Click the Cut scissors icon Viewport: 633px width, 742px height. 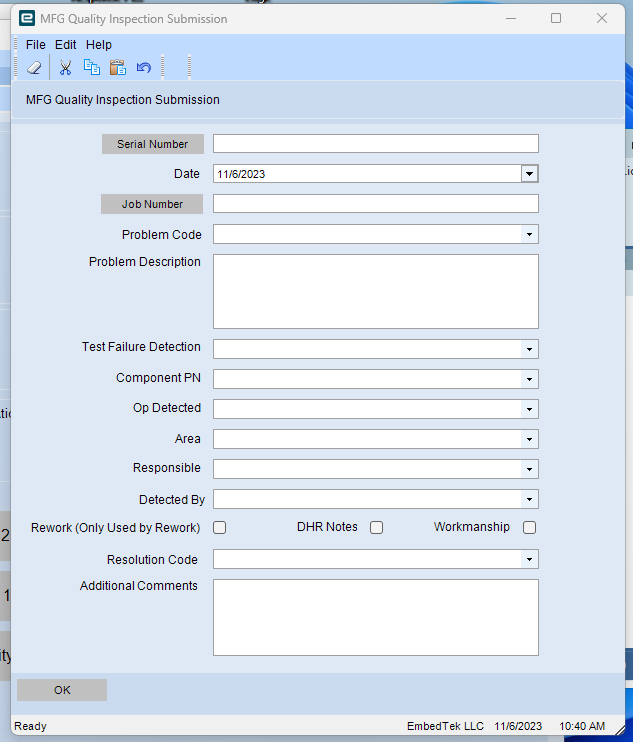[x=65, y=68]
